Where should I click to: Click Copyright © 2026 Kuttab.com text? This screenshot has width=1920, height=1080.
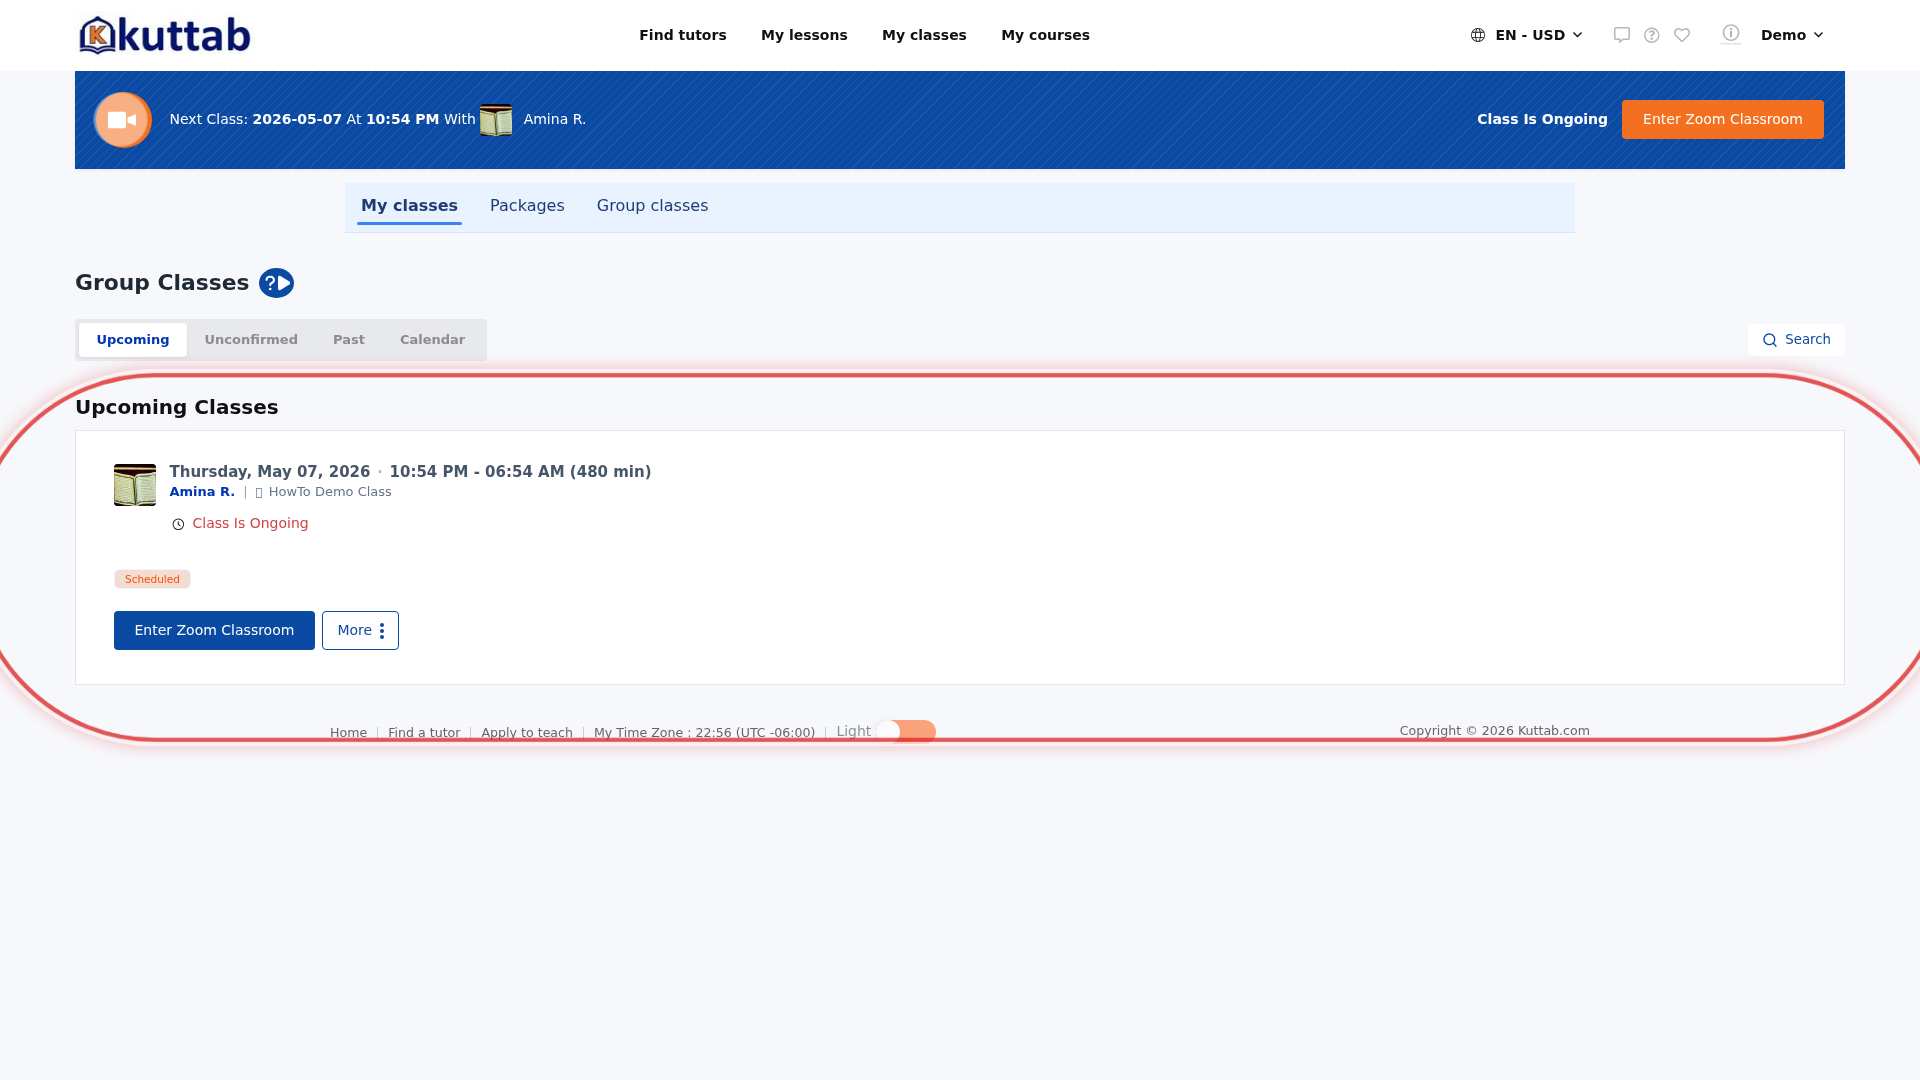(1494, 731)
